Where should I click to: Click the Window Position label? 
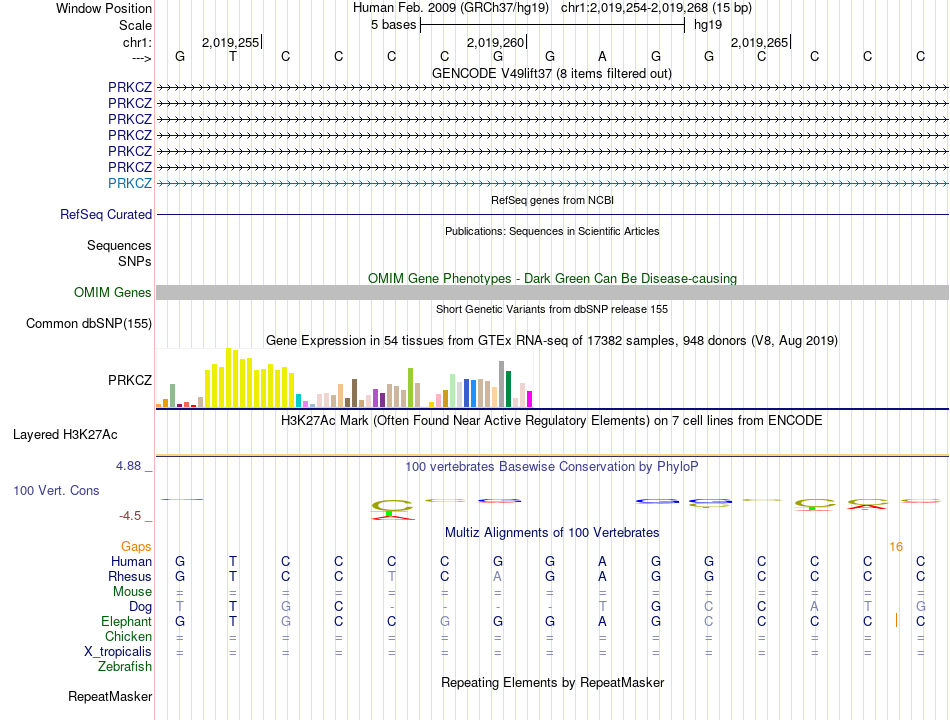[x=104, y=8]
